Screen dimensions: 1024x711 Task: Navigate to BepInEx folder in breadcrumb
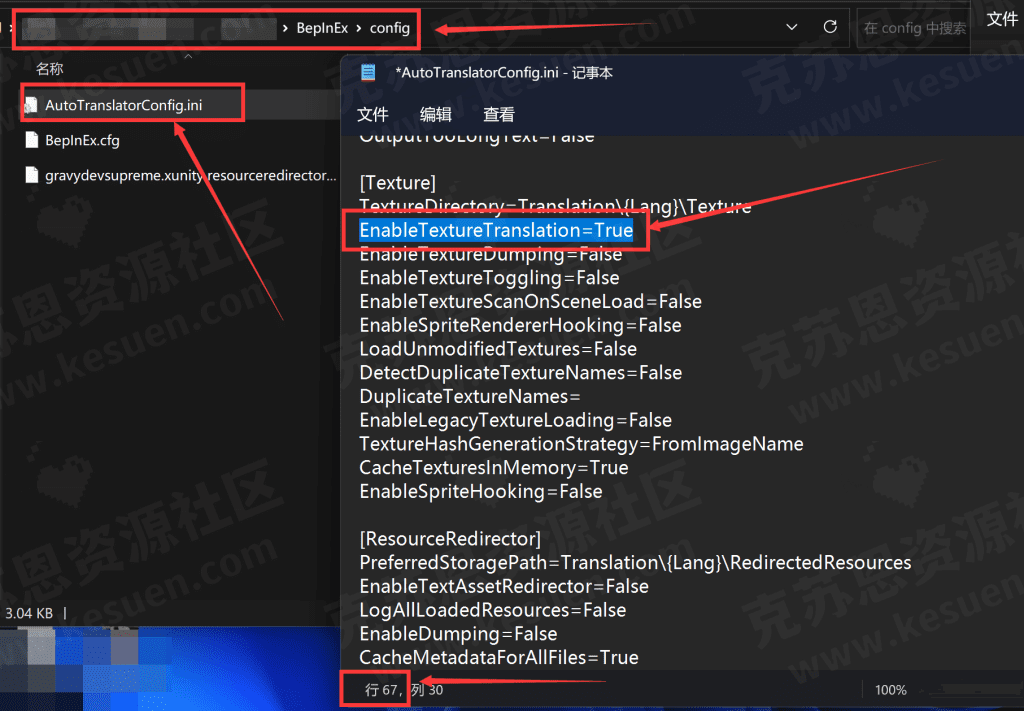[x=322, y=28]
